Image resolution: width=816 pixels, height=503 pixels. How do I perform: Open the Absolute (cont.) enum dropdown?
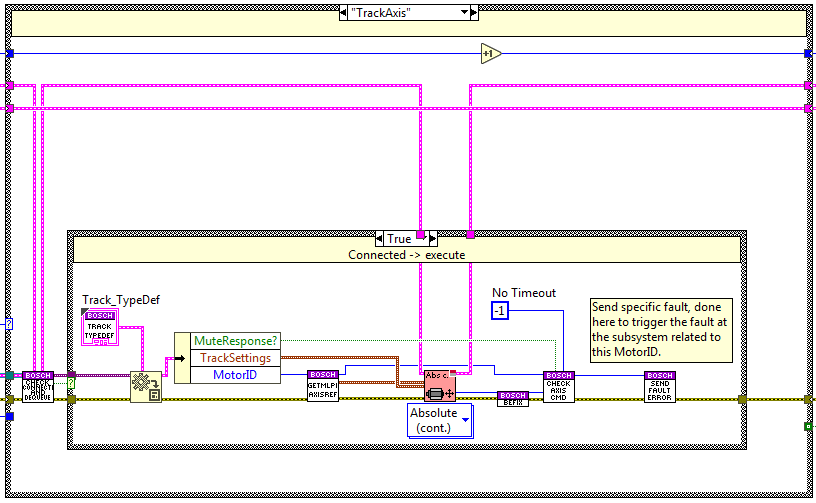[x=465, y=420]
